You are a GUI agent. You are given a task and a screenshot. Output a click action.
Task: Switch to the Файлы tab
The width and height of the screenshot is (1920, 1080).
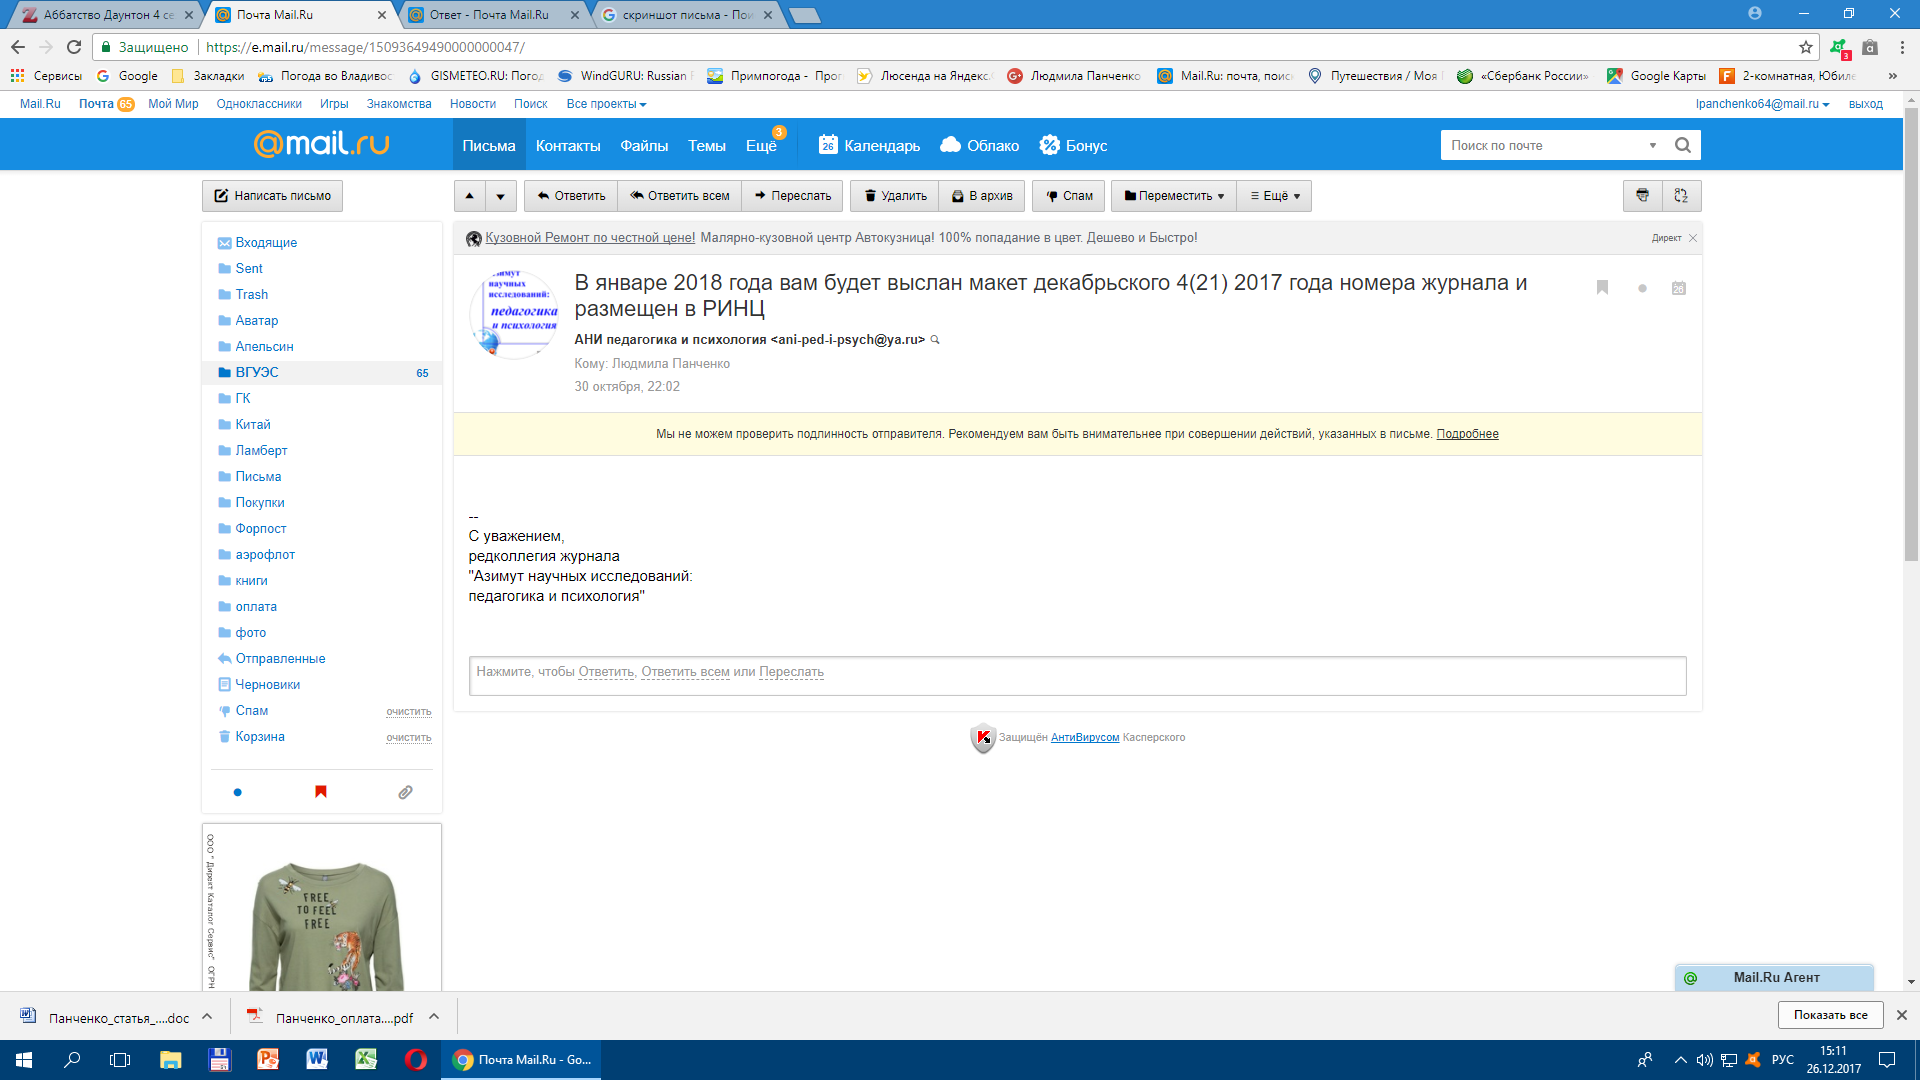point(644,146)
